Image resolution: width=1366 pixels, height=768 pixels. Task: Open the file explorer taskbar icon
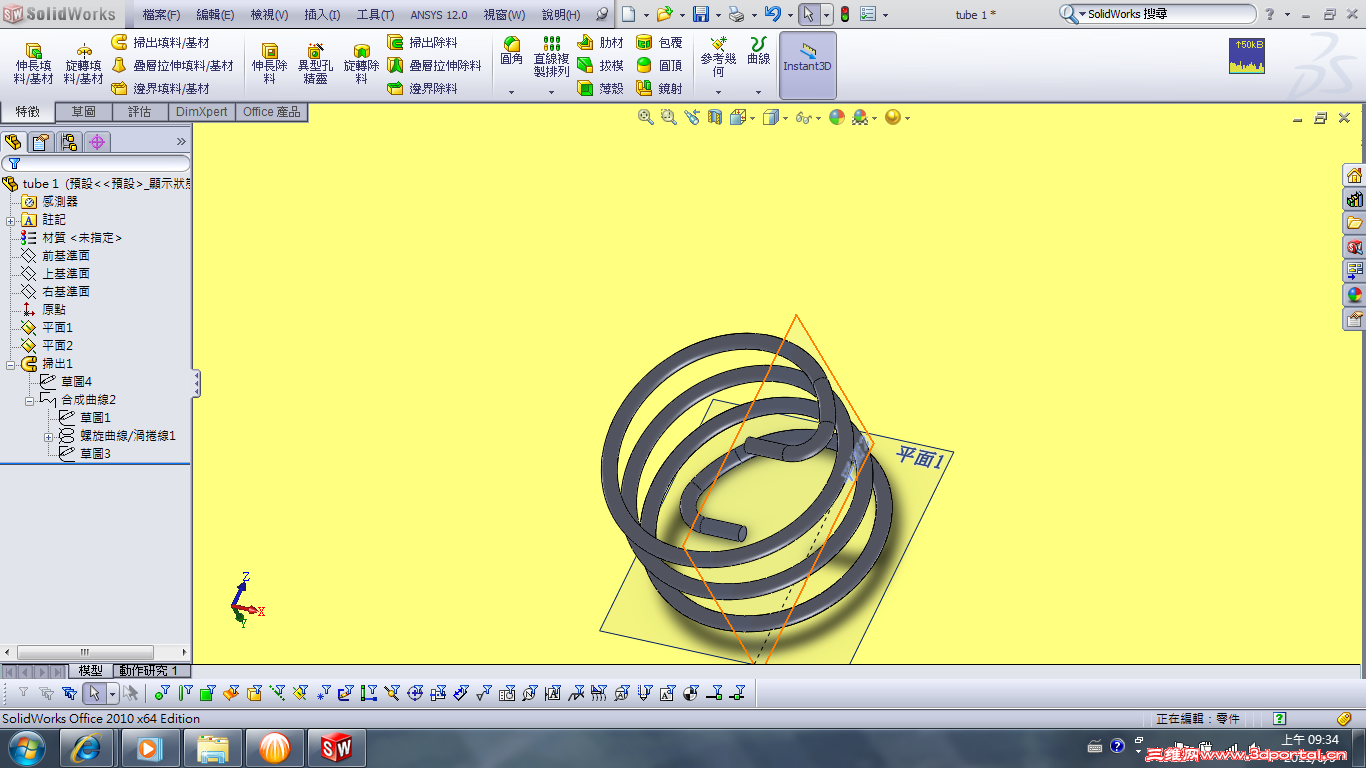213,748
